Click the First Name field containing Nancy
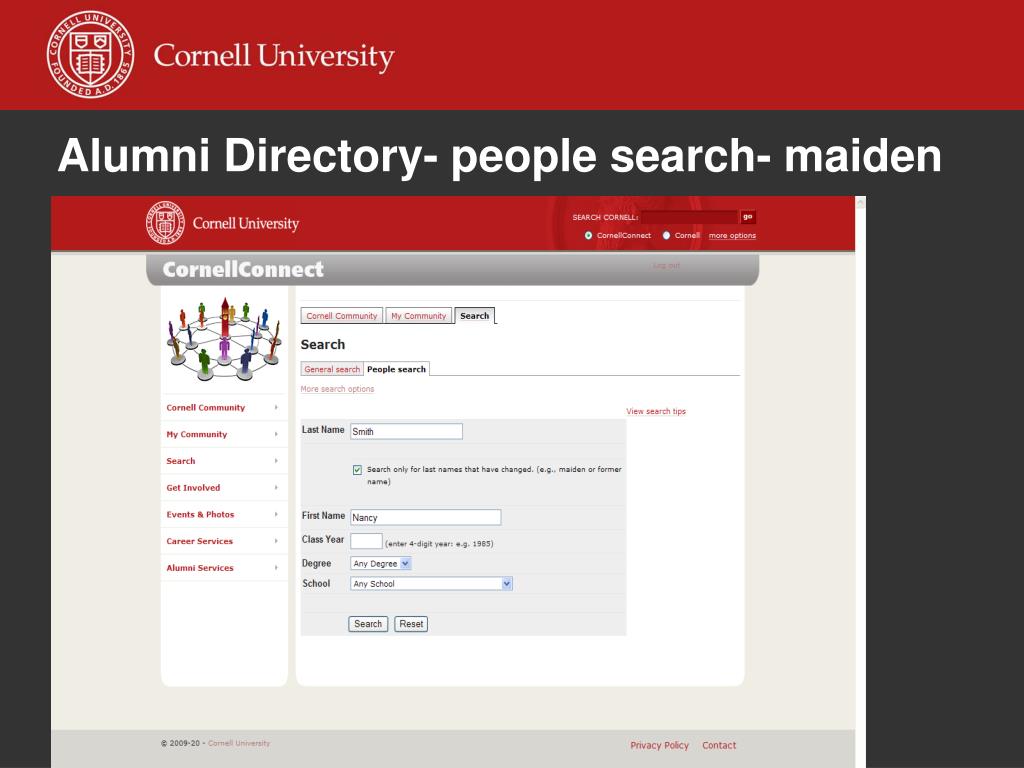Image resolution: width=1024 pixels, height=768 pixels. pos(426,518)
